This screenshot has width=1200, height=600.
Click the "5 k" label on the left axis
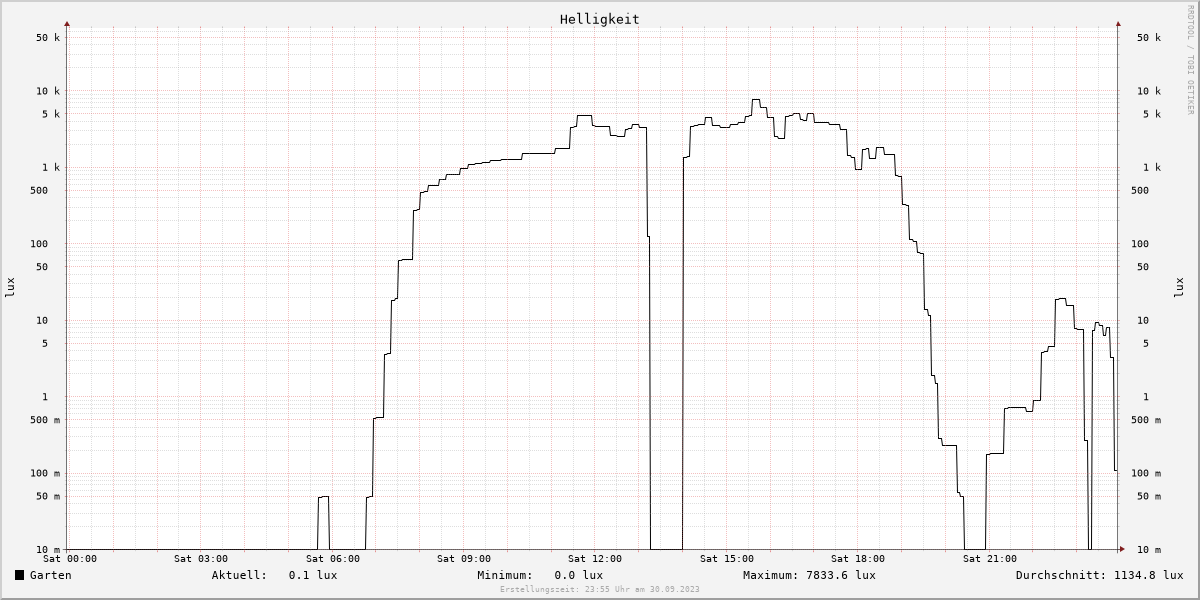click(x=51, y=114)
